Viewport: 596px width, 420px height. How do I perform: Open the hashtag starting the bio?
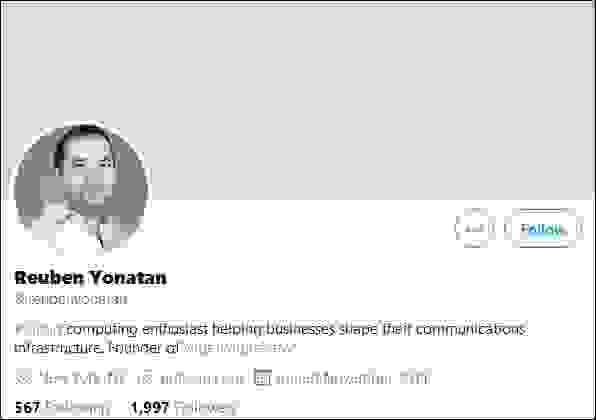(x=39, y=329)
